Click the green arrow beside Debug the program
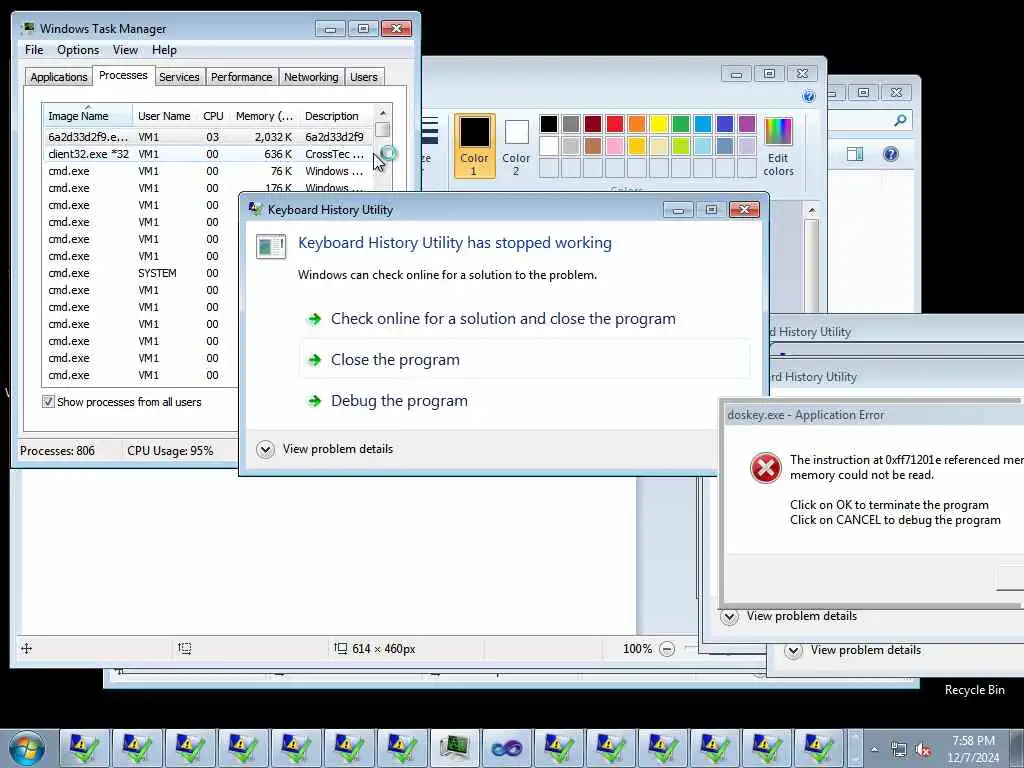 pyautogui.click(x=315, y=401)
